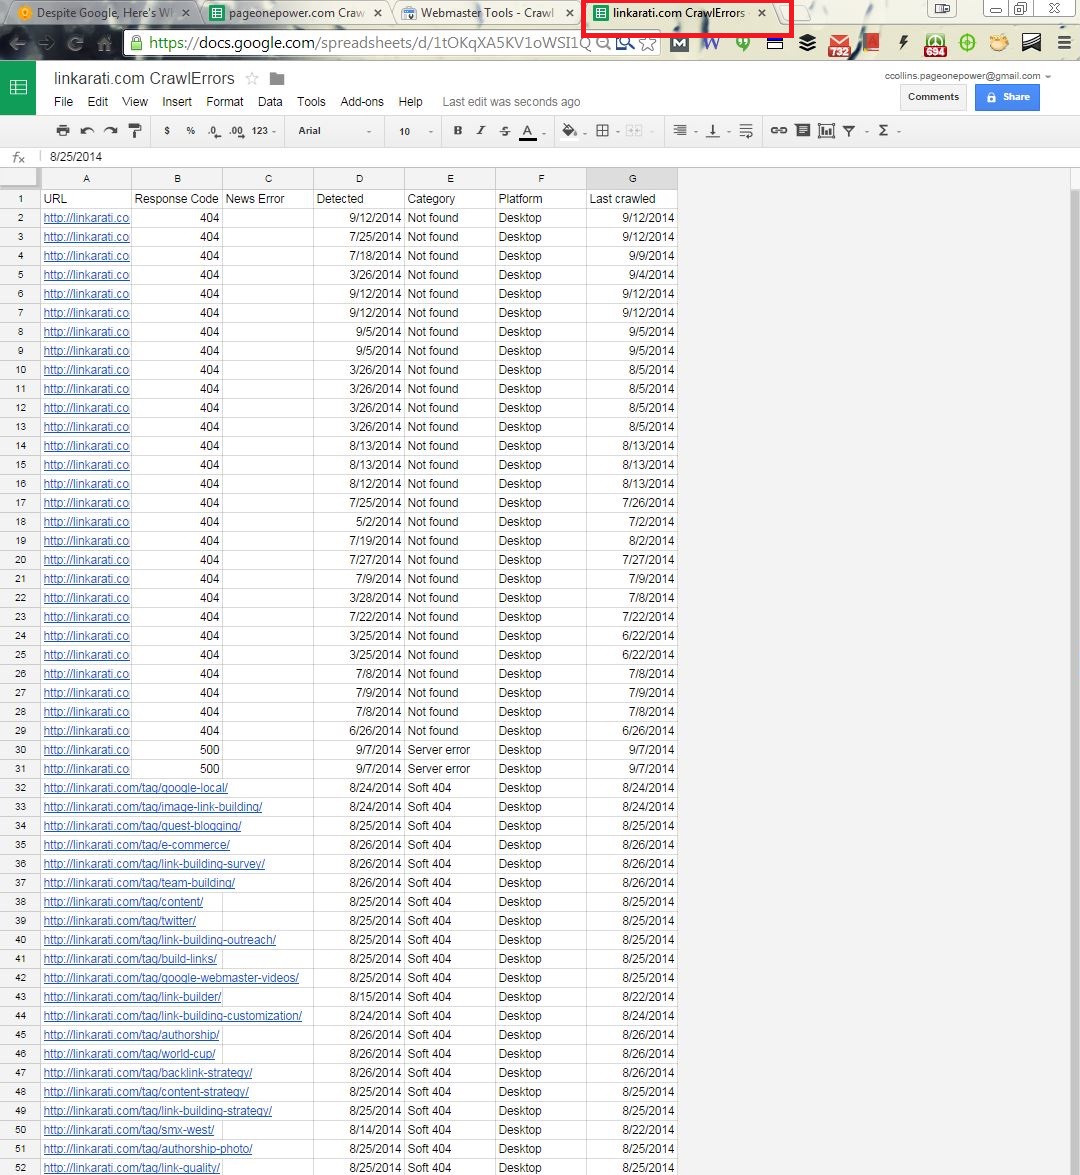This screenshot has width=1080, height=1175.
Task: Switch to the Webmaster Tools - Crawl tab
Action: click(487, 13)
